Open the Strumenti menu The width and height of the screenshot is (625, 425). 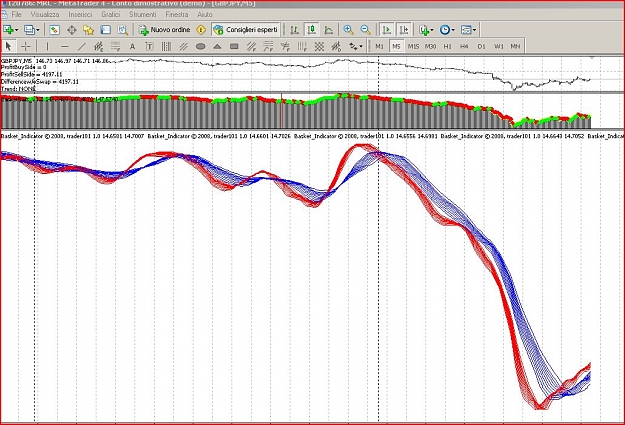tap(142, 14)
